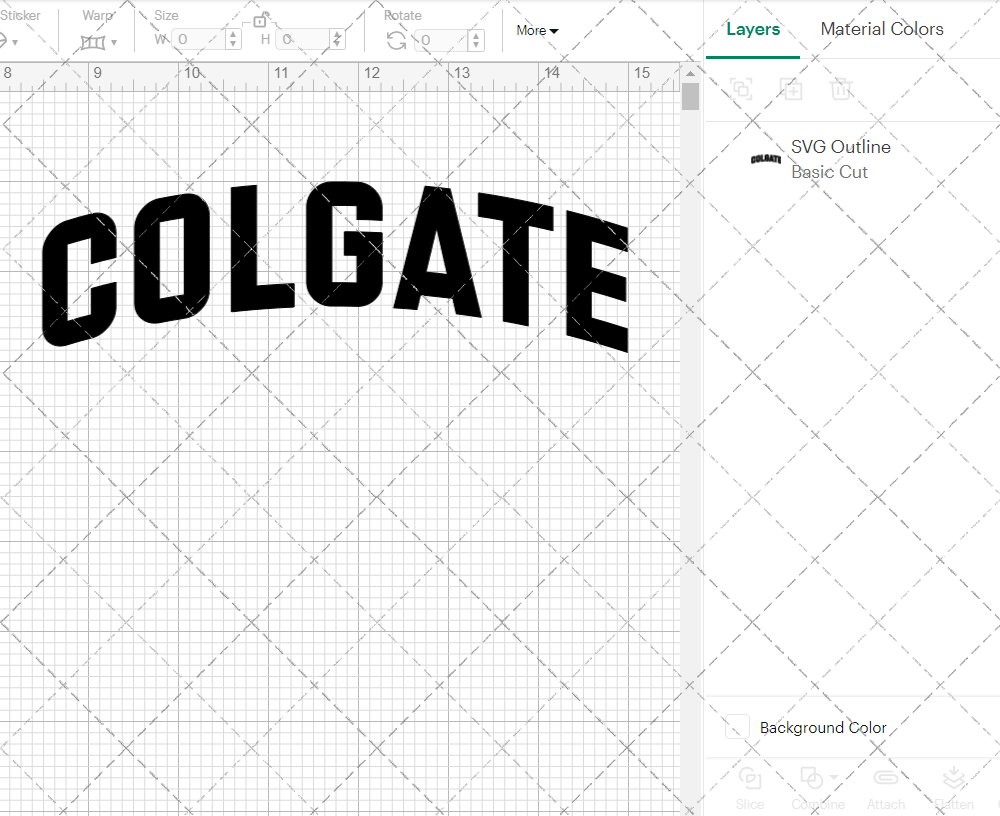The image size is (1000, 816).
Task: Click the Attach button
Action: 885,788
